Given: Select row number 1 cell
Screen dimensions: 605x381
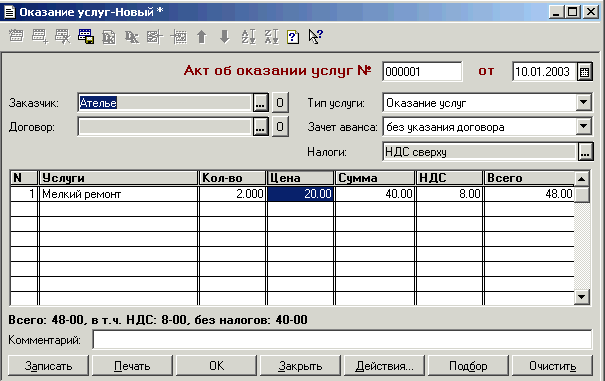Looking at the screenshot, I should click(24, 194).
